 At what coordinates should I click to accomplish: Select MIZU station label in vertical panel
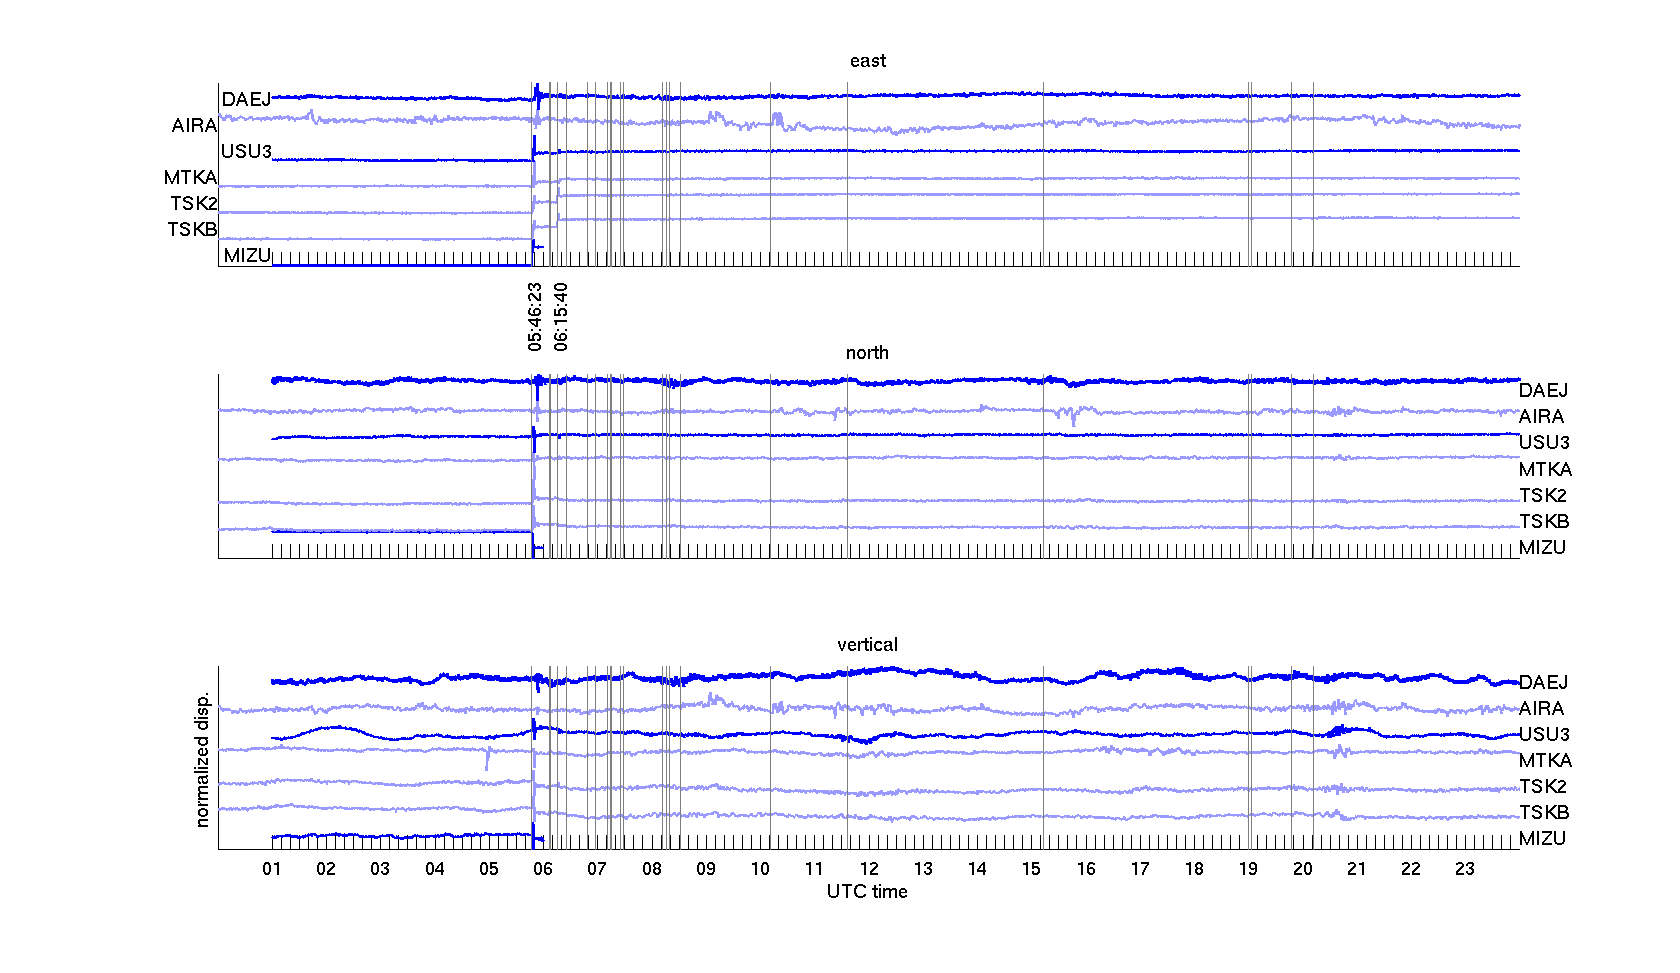pyautogui.click(x=1542, y=838)
